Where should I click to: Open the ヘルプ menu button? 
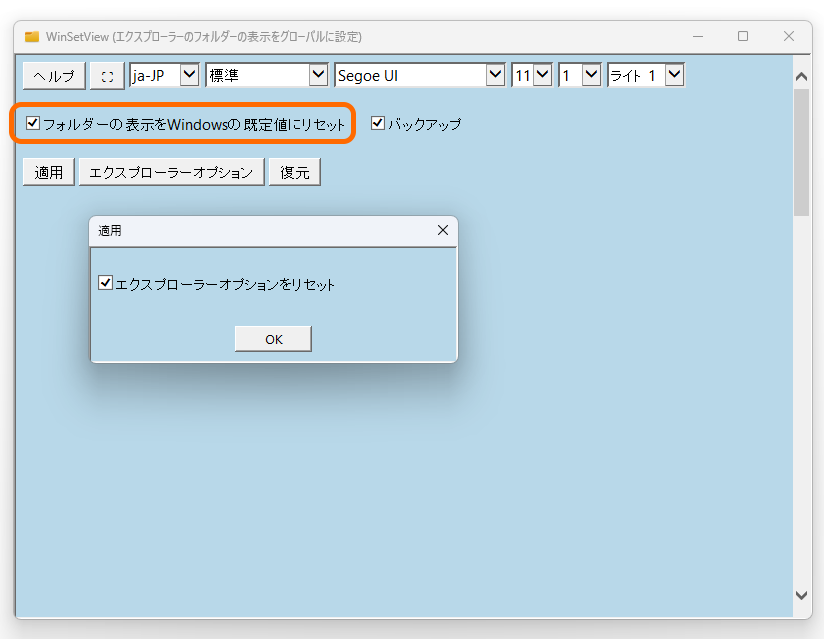pyautogui.click(x=53, y=74)
